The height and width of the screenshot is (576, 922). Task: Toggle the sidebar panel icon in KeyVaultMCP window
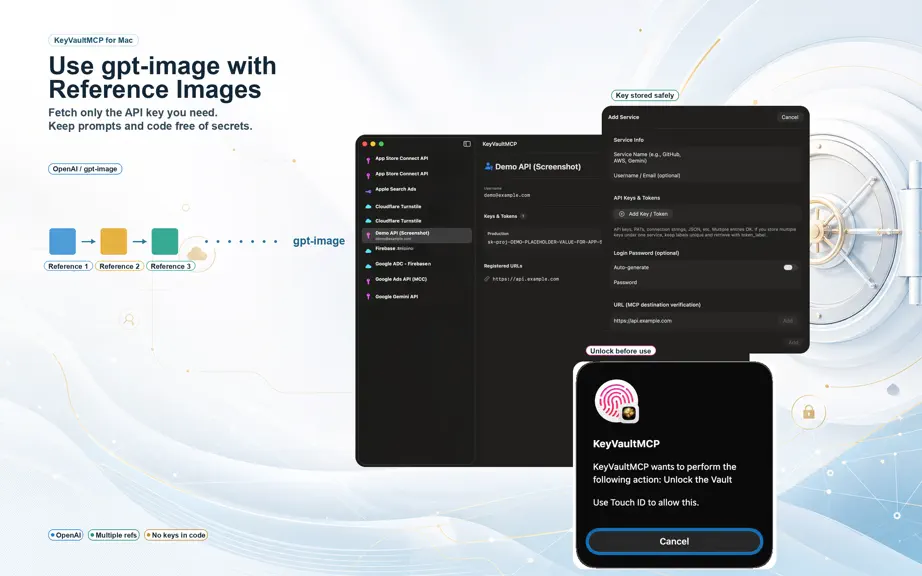[x=467, y=144]
